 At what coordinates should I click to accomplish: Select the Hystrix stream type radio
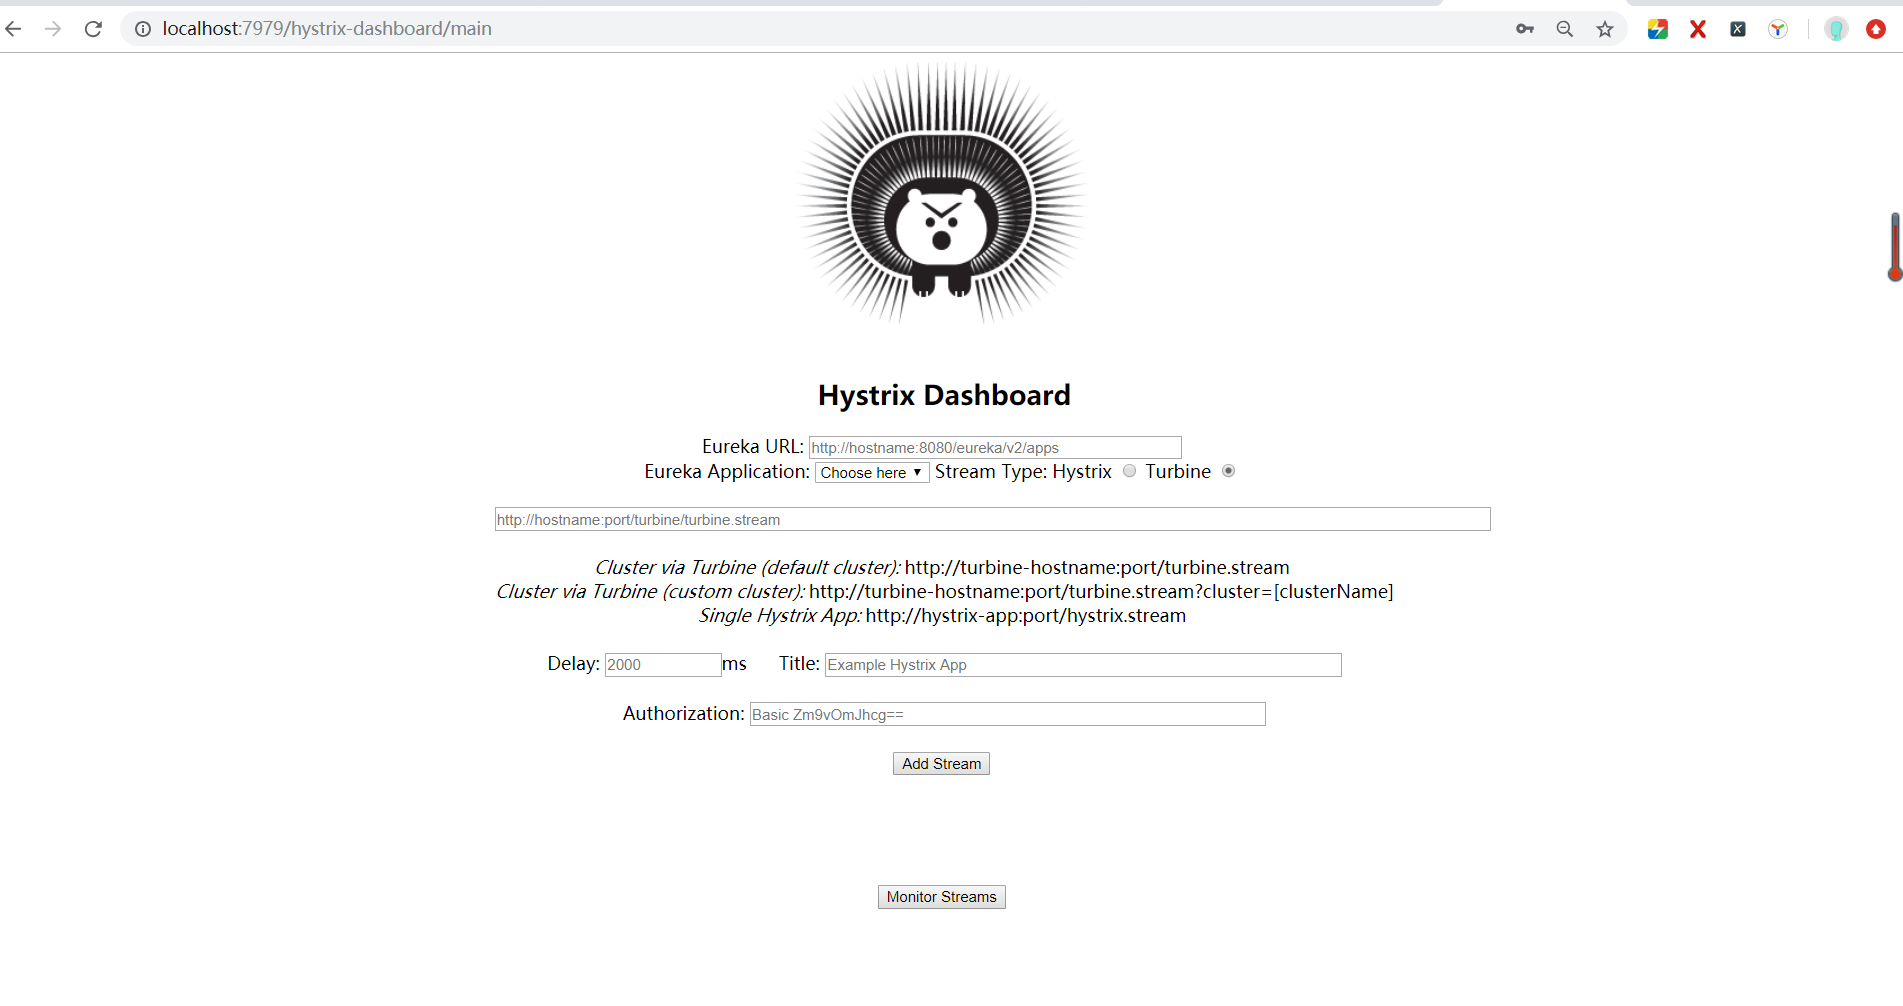[1130, 471]
